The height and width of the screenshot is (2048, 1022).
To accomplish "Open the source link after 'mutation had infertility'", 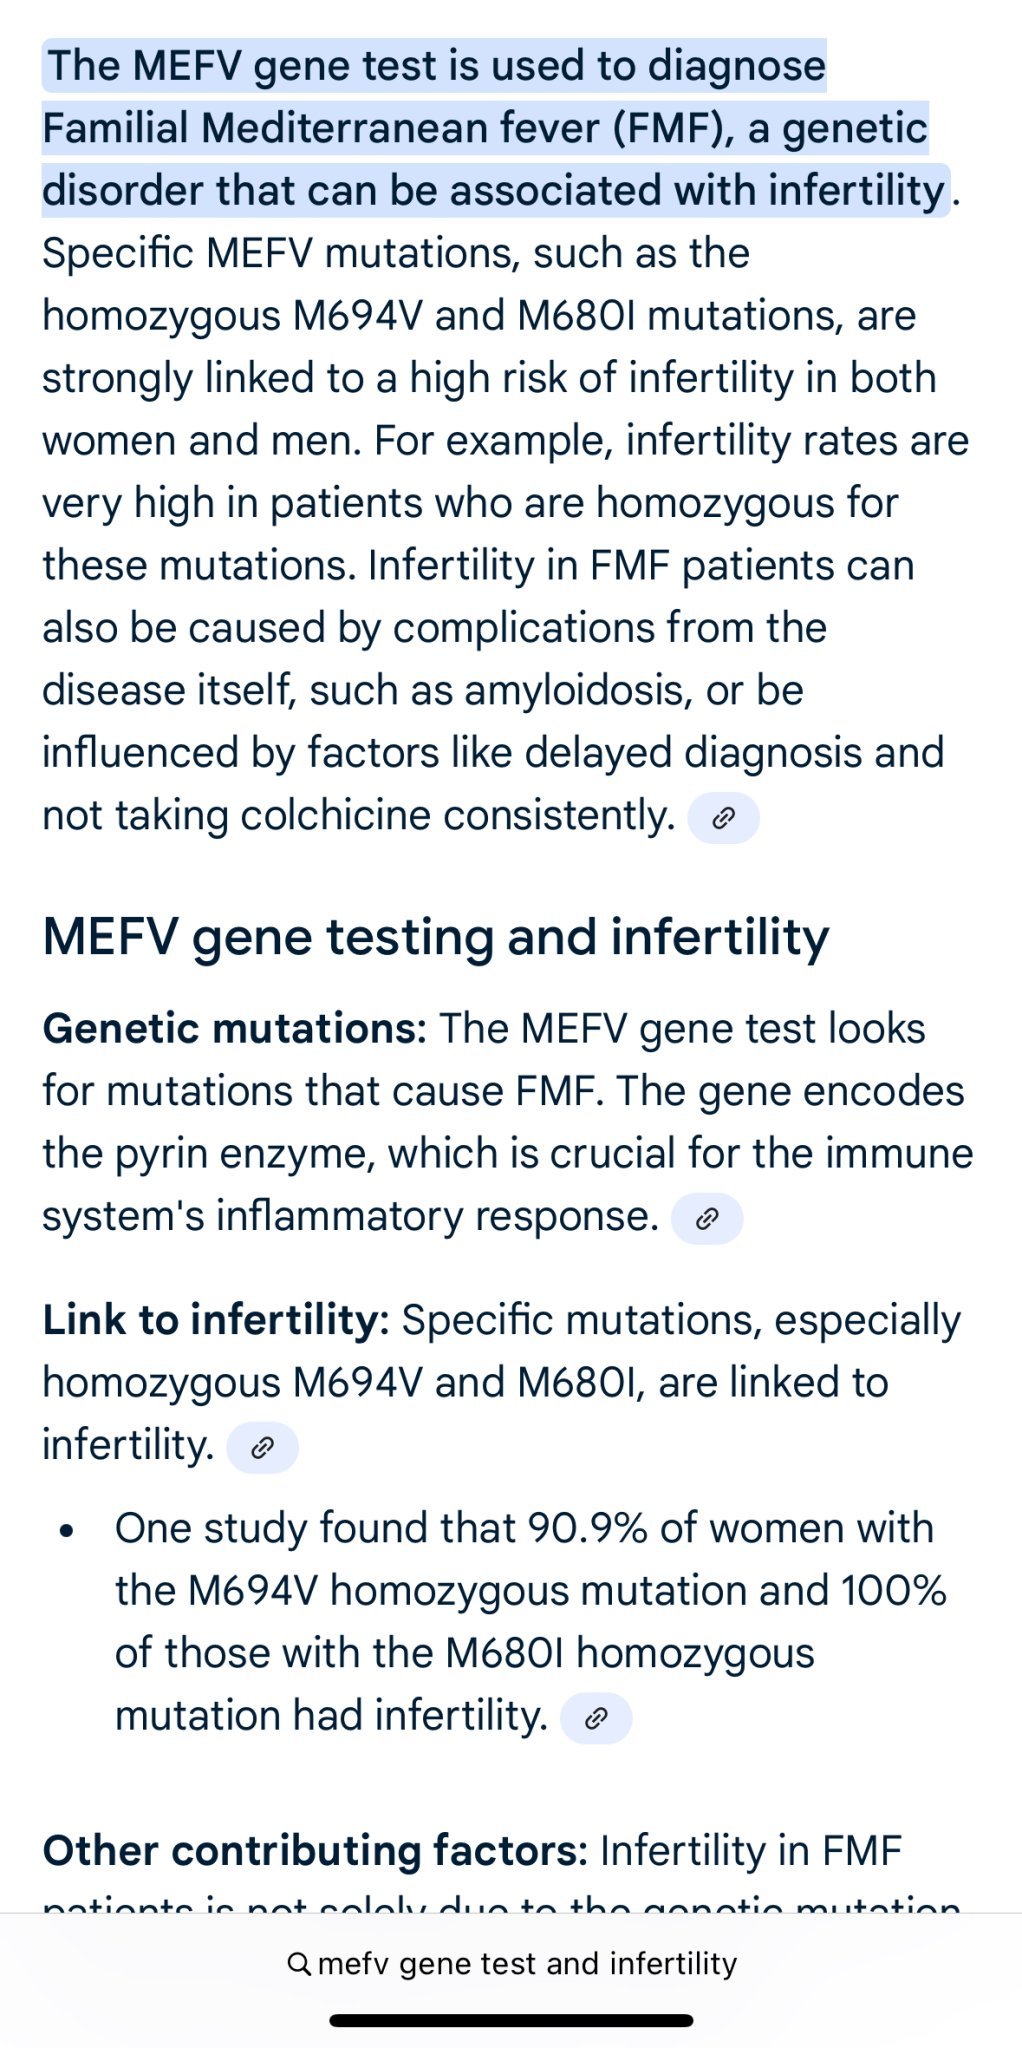I will [x=596, y=1718].
